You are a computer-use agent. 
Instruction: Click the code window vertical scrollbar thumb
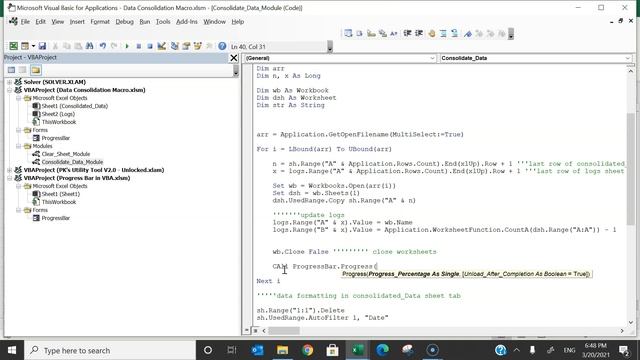point(631,169)
